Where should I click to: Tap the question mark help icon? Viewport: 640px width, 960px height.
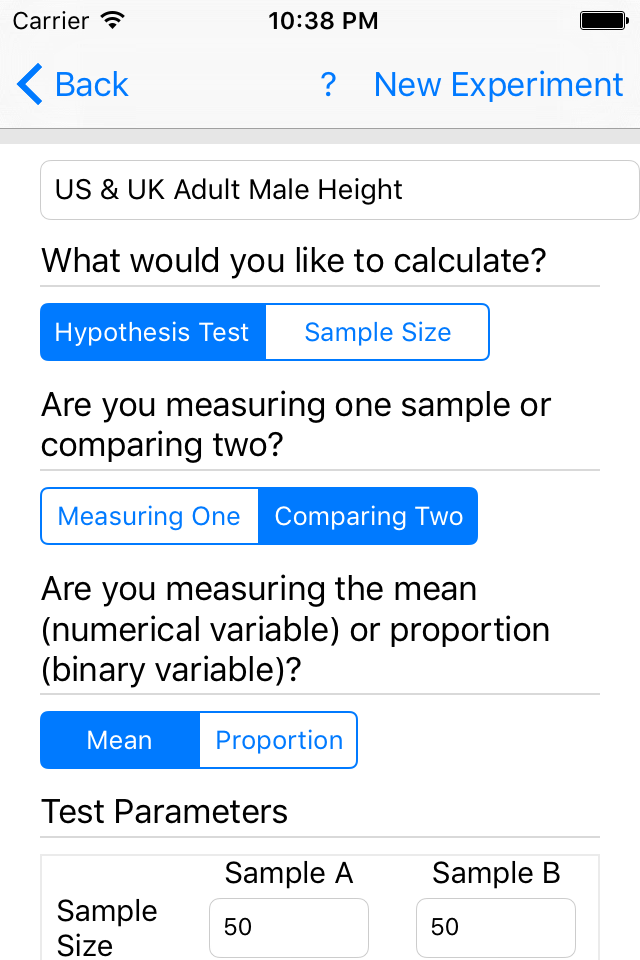pos(328,85)
